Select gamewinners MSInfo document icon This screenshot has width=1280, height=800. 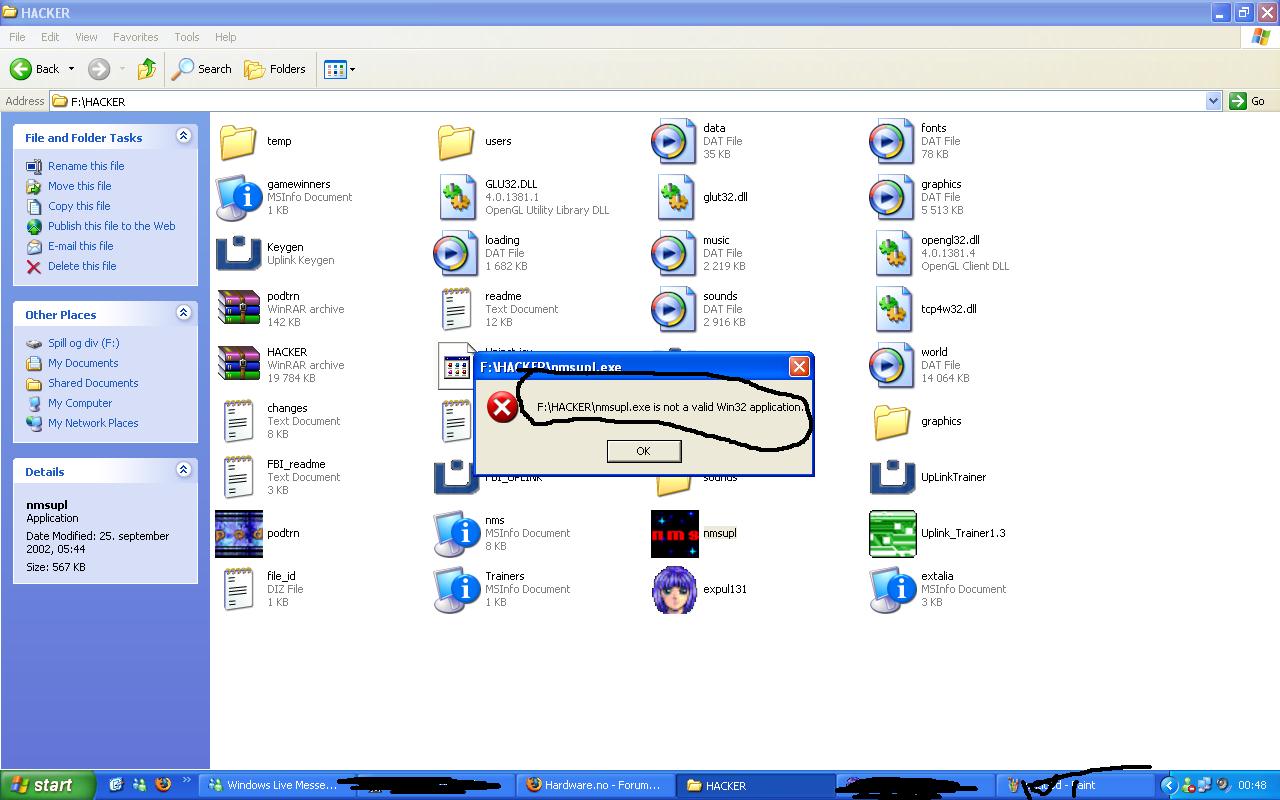238,197
